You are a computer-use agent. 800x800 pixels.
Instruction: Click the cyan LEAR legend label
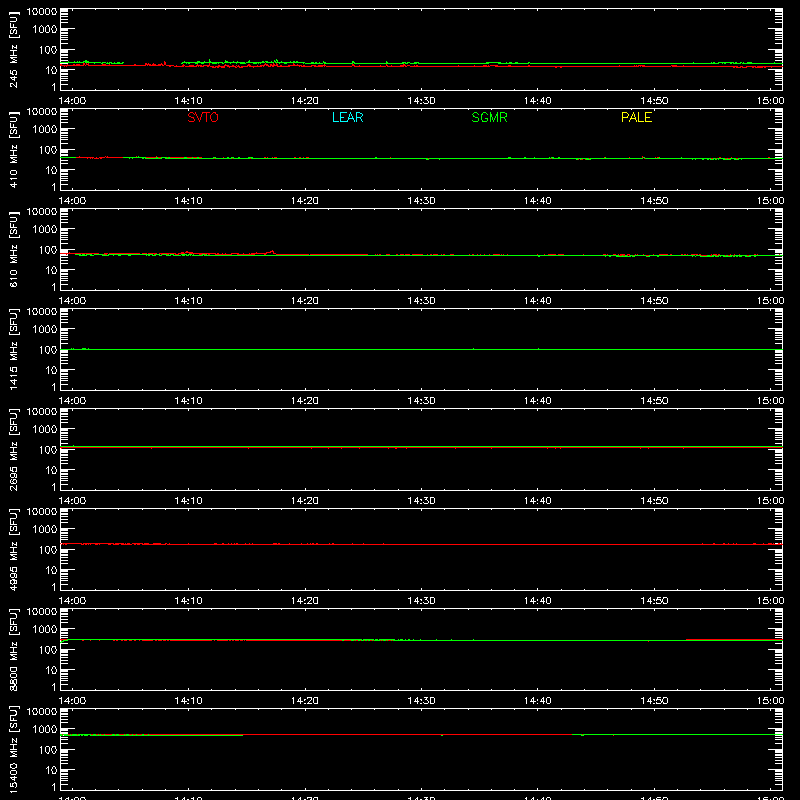pos(347,117)
